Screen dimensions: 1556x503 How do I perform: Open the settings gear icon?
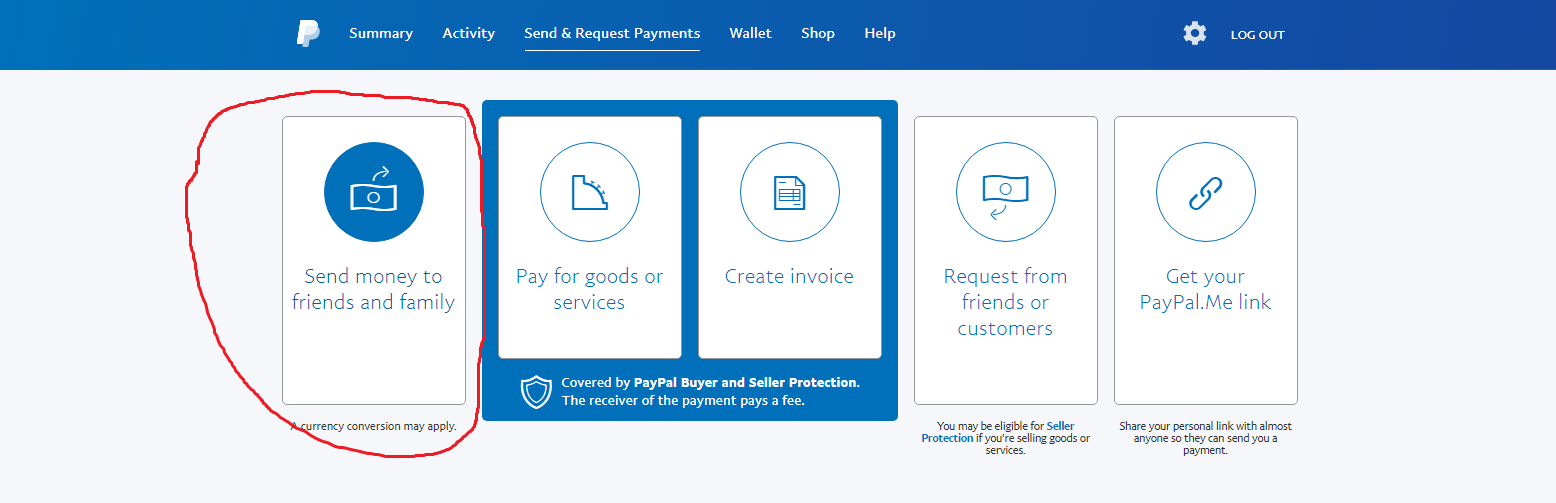pyautogui.click(x=1194, y=34)
